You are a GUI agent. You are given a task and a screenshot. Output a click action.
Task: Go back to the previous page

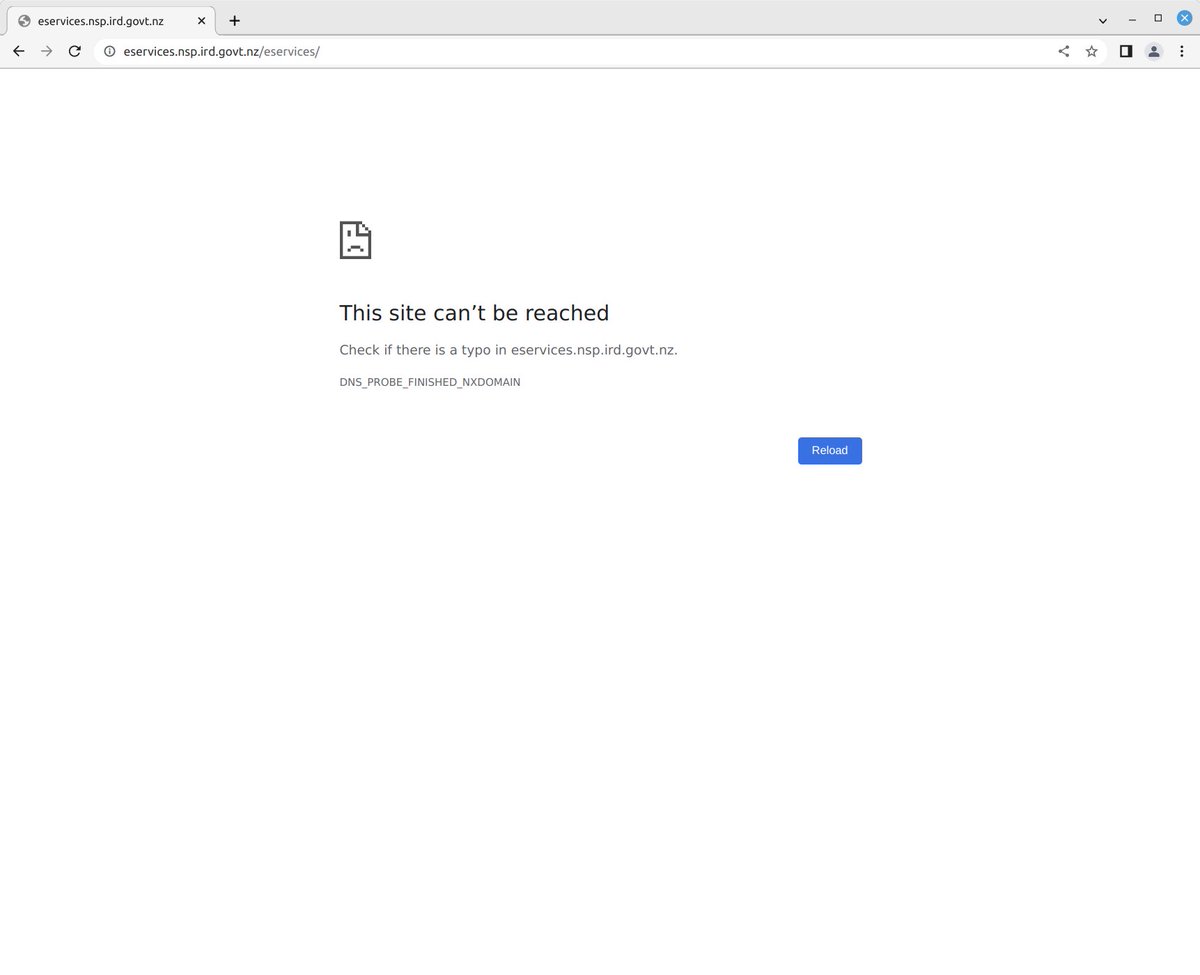coord(19,51)
